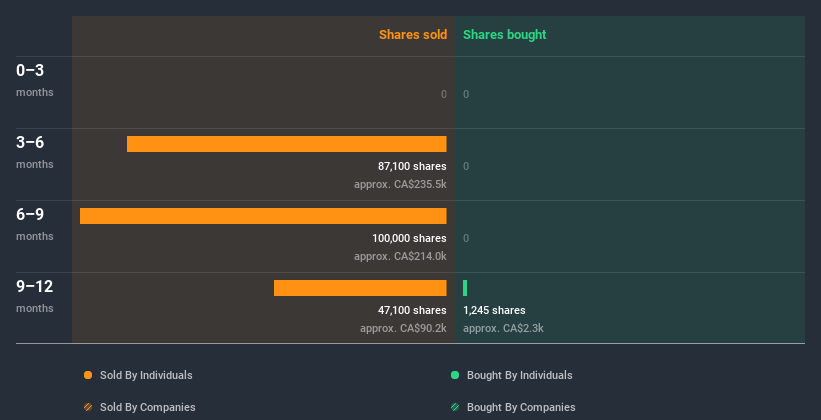Click the orange Sold By Individuals legend dot
The height and width of the screenshot is (420, 821).
88,375
